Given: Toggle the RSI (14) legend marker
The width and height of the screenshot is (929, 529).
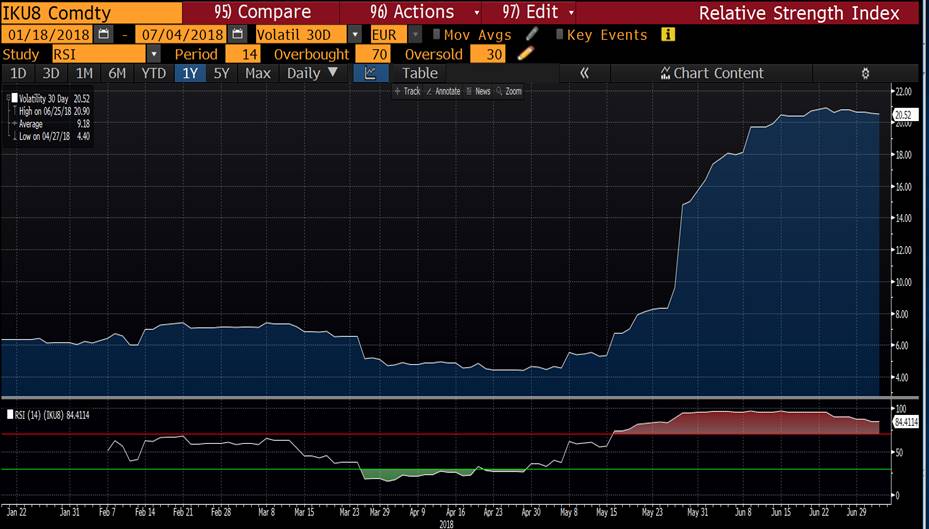Looking at the screenshot, I should point(9,415).
